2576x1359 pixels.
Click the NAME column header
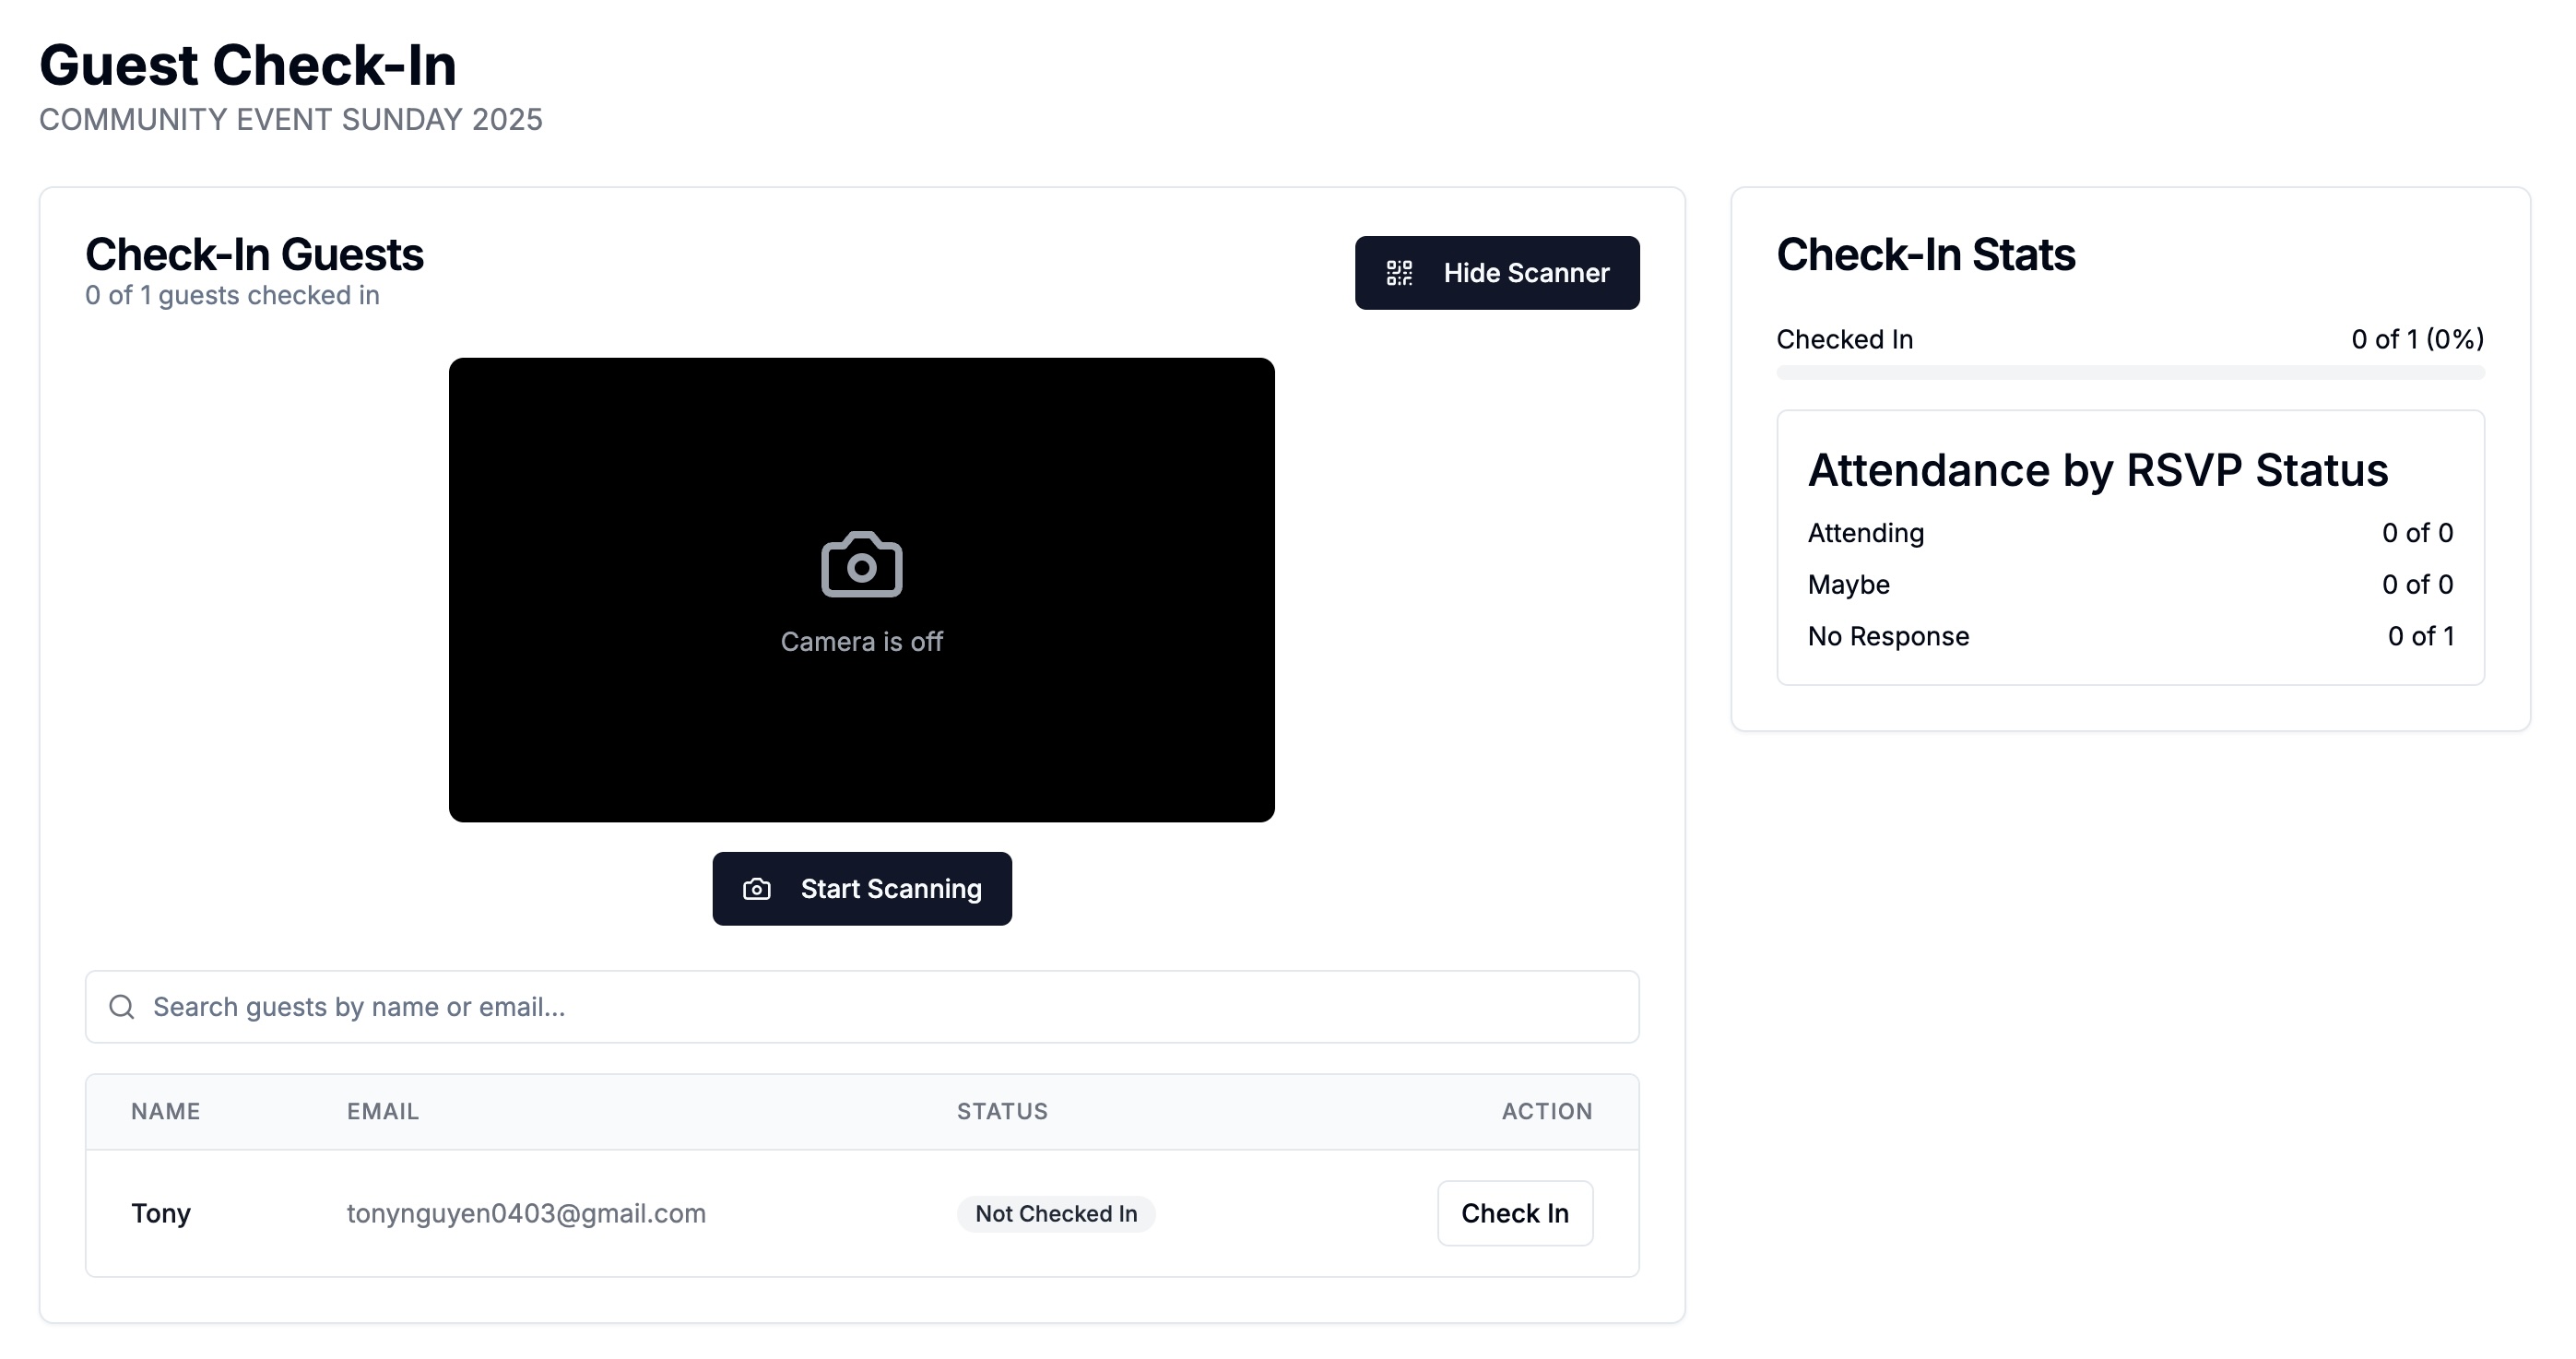(x=166, y=1111)
